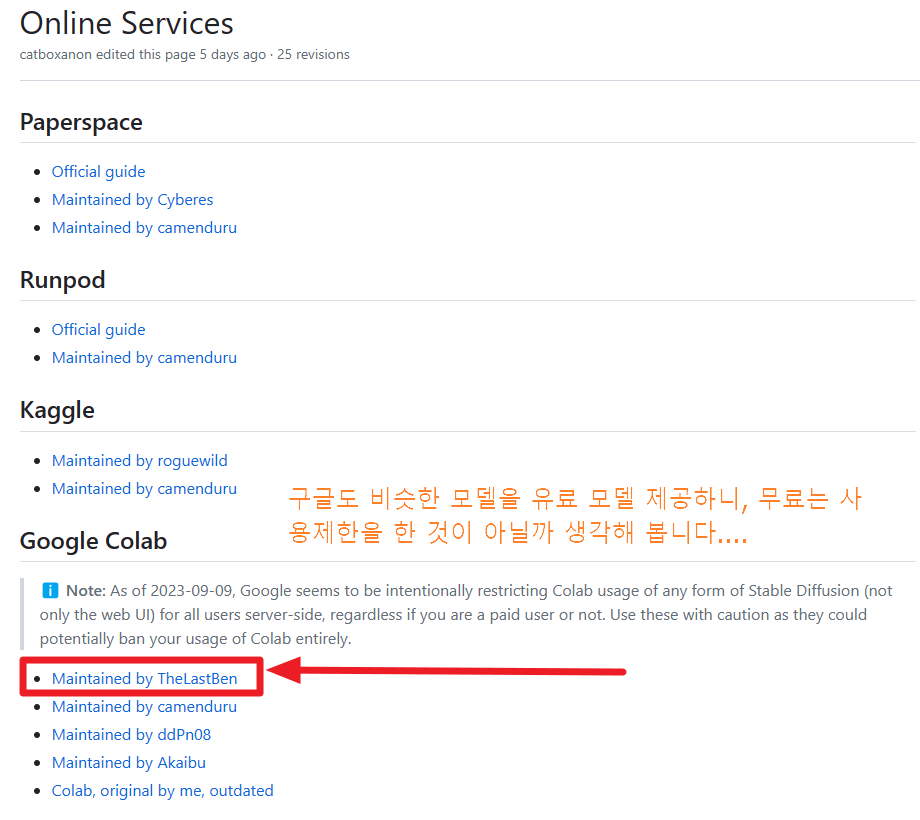Click the Paperspace section heading
The width and height of the screenshot is (920, 820).
point(81,123)
